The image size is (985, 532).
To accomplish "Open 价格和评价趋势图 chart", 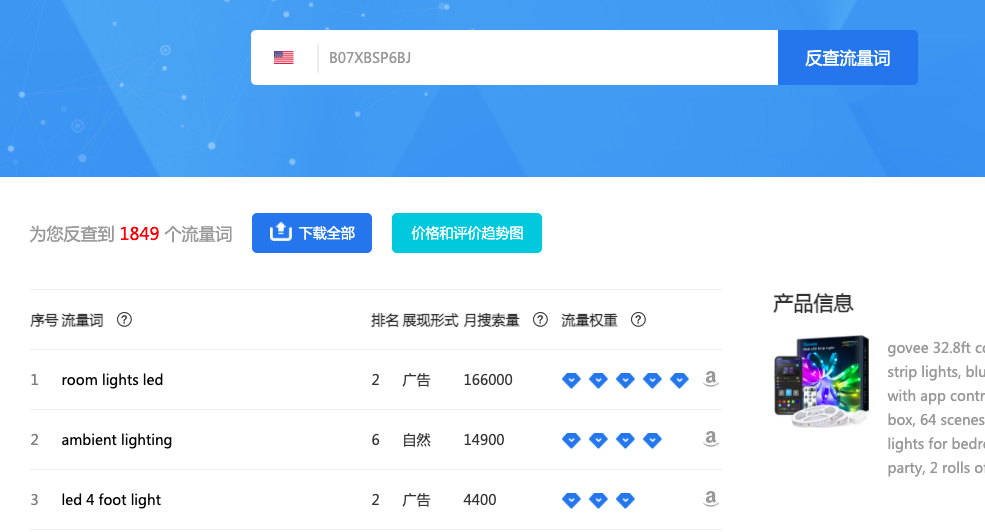I will tap(466, 233).
